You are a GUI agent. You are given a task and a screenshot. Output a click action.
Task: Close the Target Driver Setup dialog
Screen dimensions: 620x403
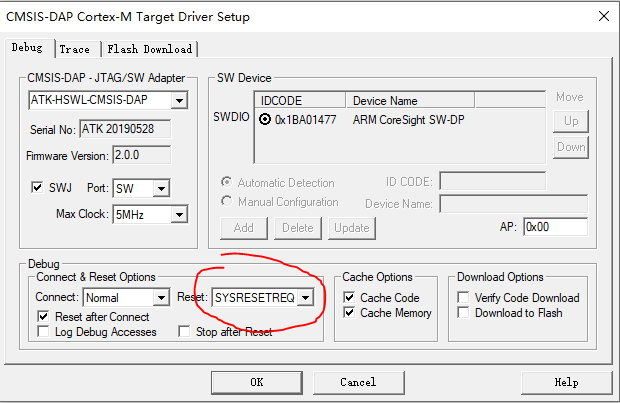(604, 17)
